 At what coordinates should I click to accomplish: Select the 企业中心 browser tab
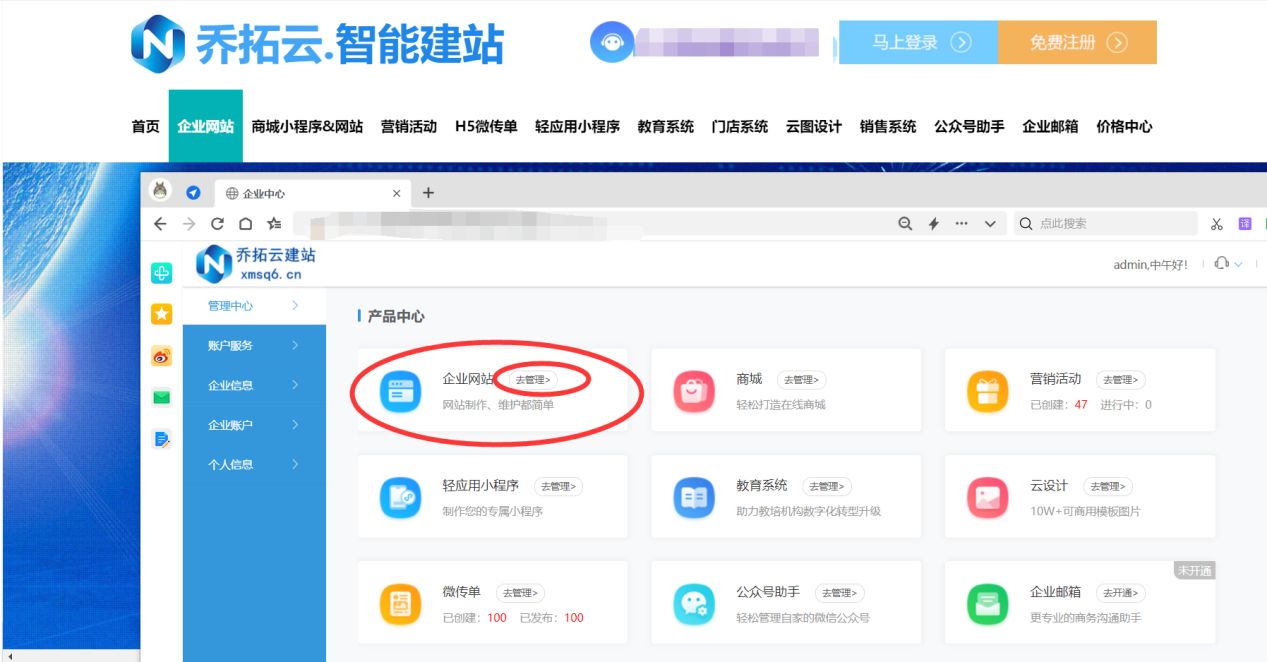tap(311, 193)
